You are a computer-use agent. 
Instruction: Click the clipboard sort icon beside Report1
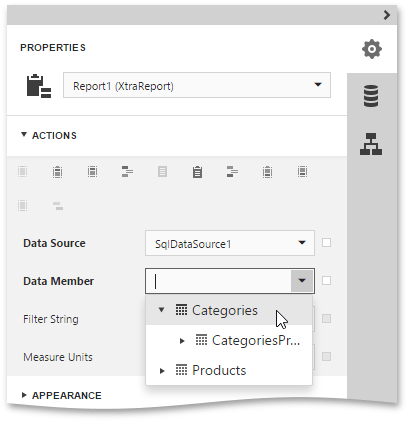[39, 86]
